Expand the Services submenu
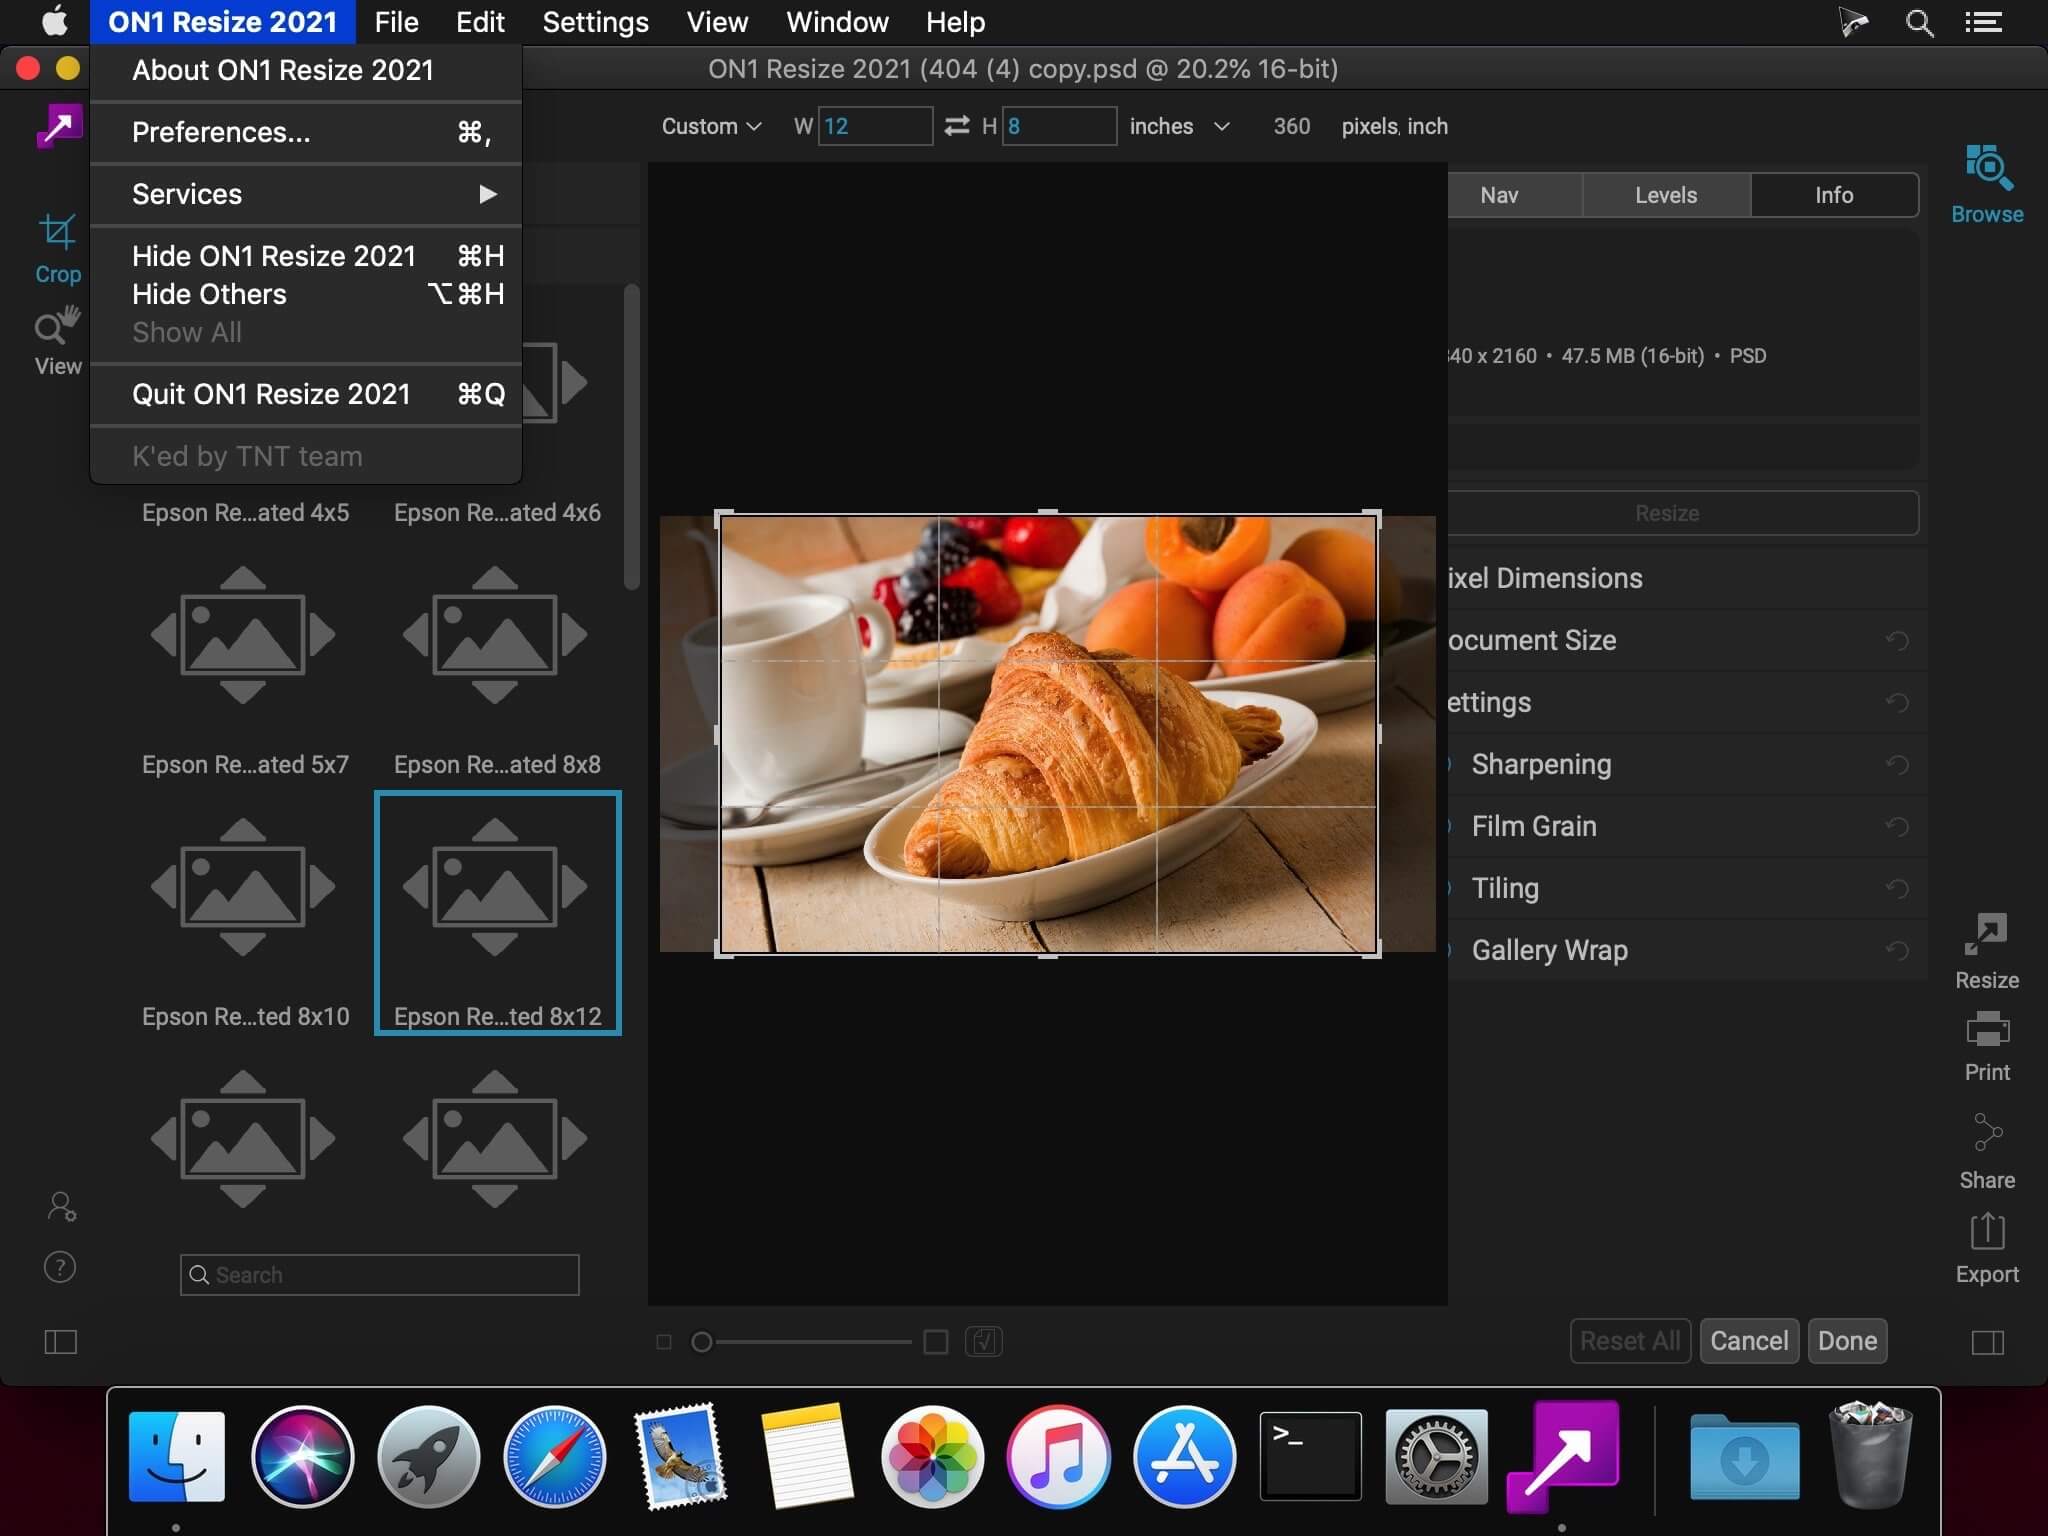The height and width of the screenshot is (1536, 2048). coord(306,194)
